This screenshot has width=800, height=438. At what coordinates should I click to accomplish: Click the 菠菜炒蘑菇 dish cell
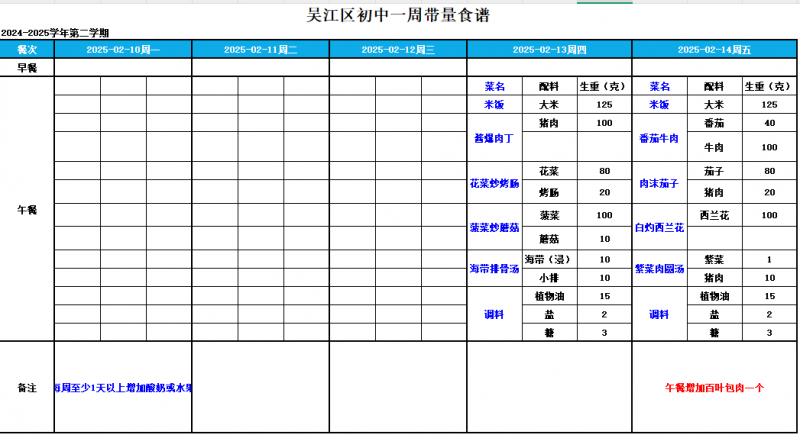[x=494, y=228]
